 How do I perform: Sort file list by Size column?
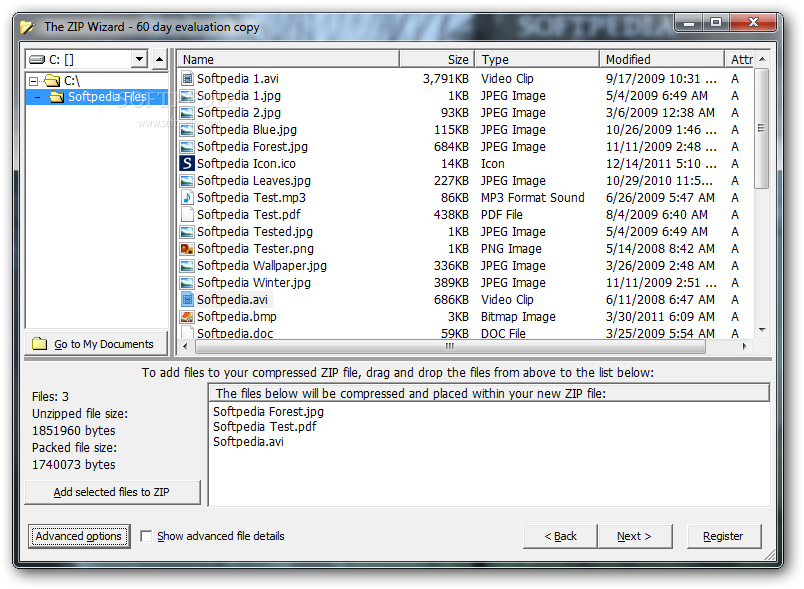[x=437, y=59]
